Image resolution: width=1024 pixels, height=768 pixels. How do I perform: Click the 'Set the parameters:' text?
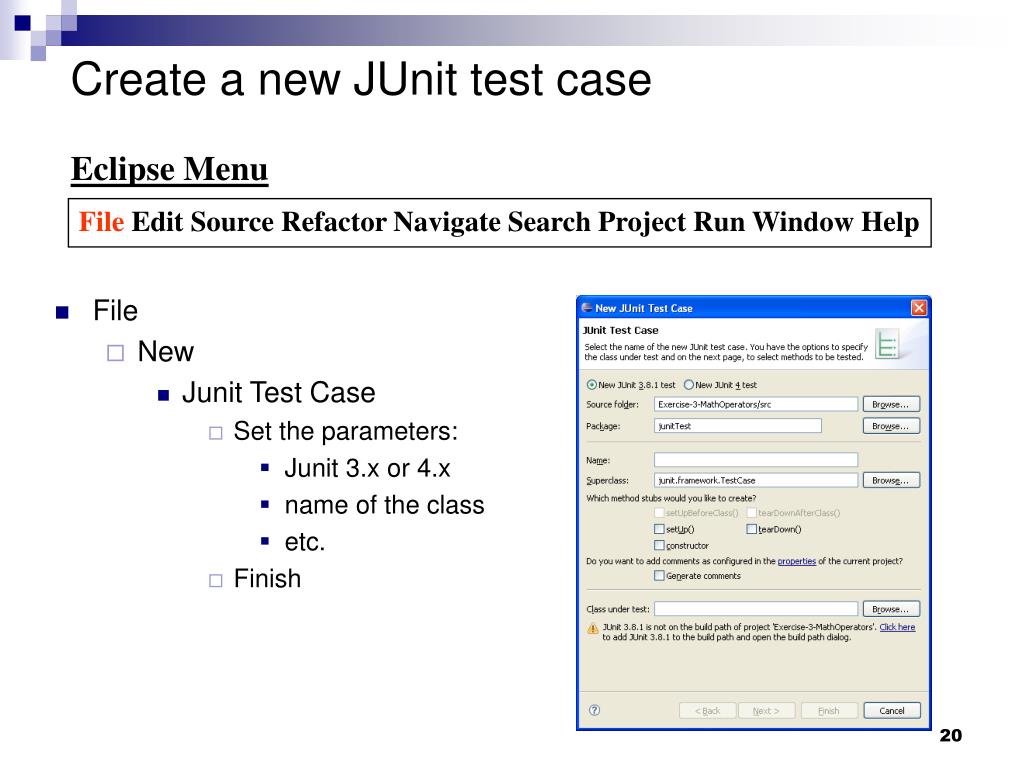345,431
